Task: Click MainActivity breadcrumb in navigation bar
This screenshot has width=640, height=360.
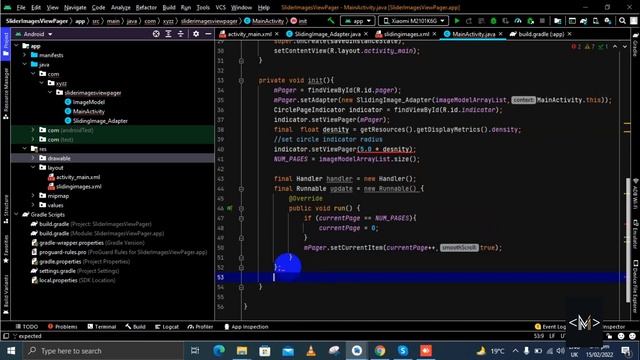Action: (x=264, y=21)
